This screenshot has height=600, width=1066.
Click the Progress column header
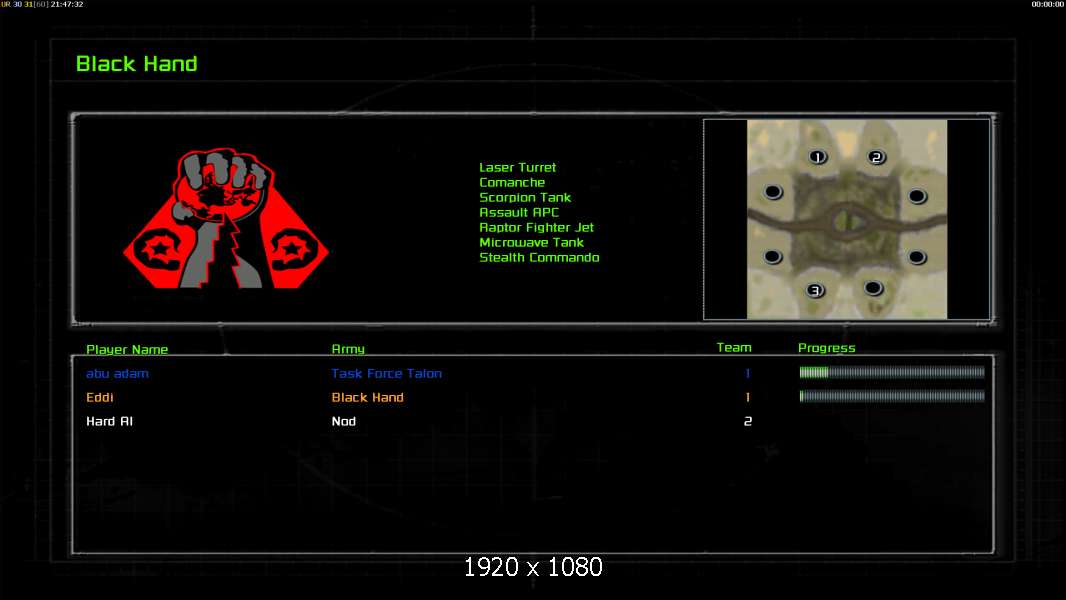[x=827, y=348]
